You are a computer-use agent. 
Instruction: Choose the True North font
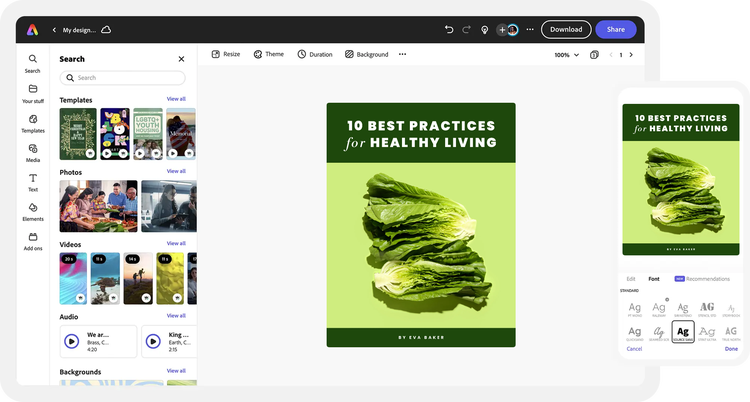(731, 333)
